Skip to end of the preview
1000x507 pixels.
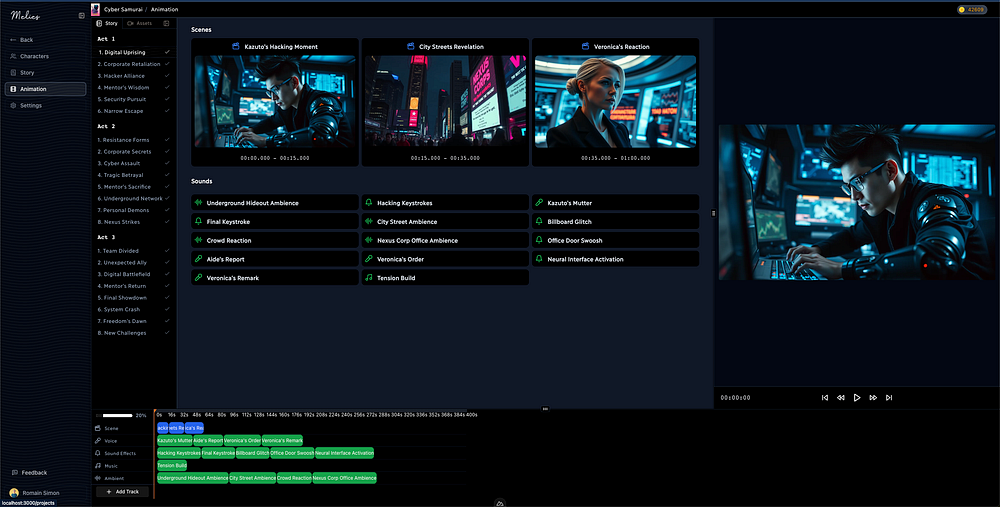(889, 397)
